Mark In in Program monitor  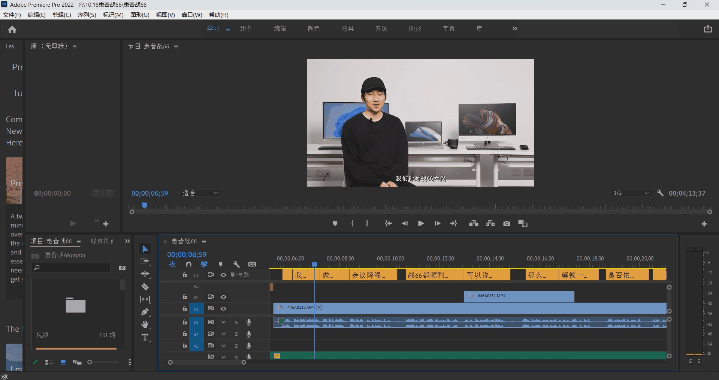pos(352,223)
